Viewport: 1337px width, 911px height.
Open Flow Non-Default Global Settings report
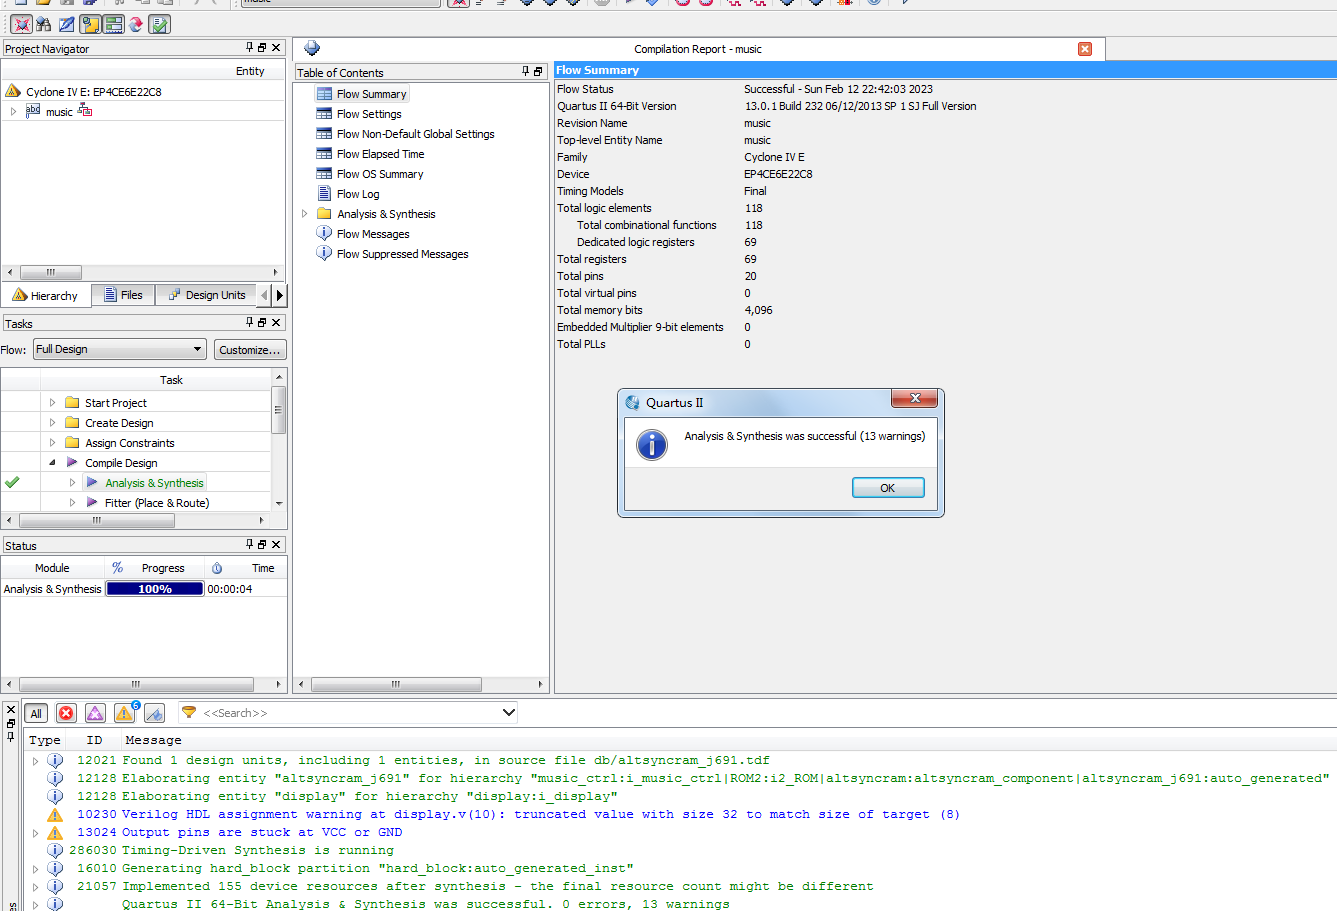[415, 134]
